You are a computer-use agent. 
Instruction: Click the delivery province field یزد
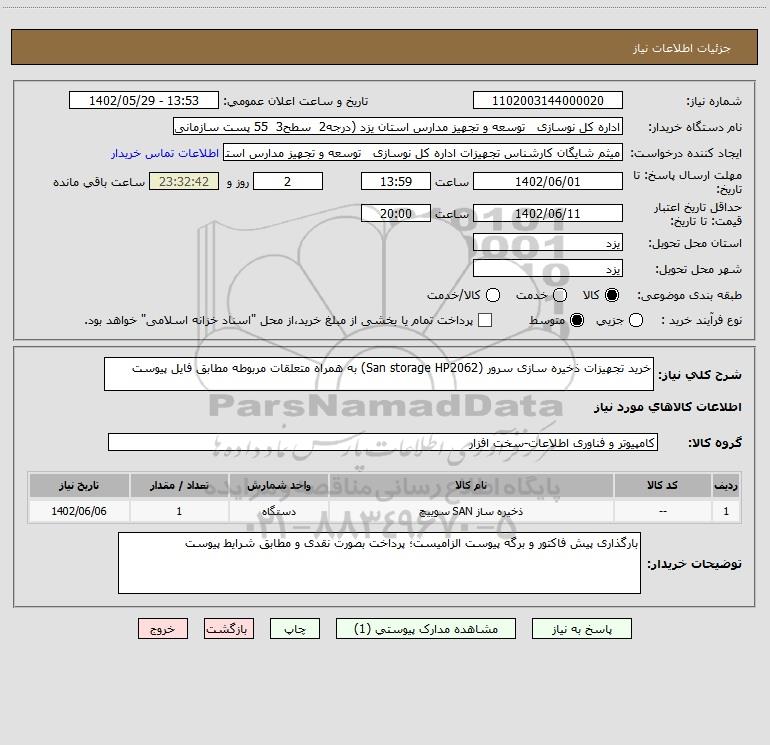(548, 243)
